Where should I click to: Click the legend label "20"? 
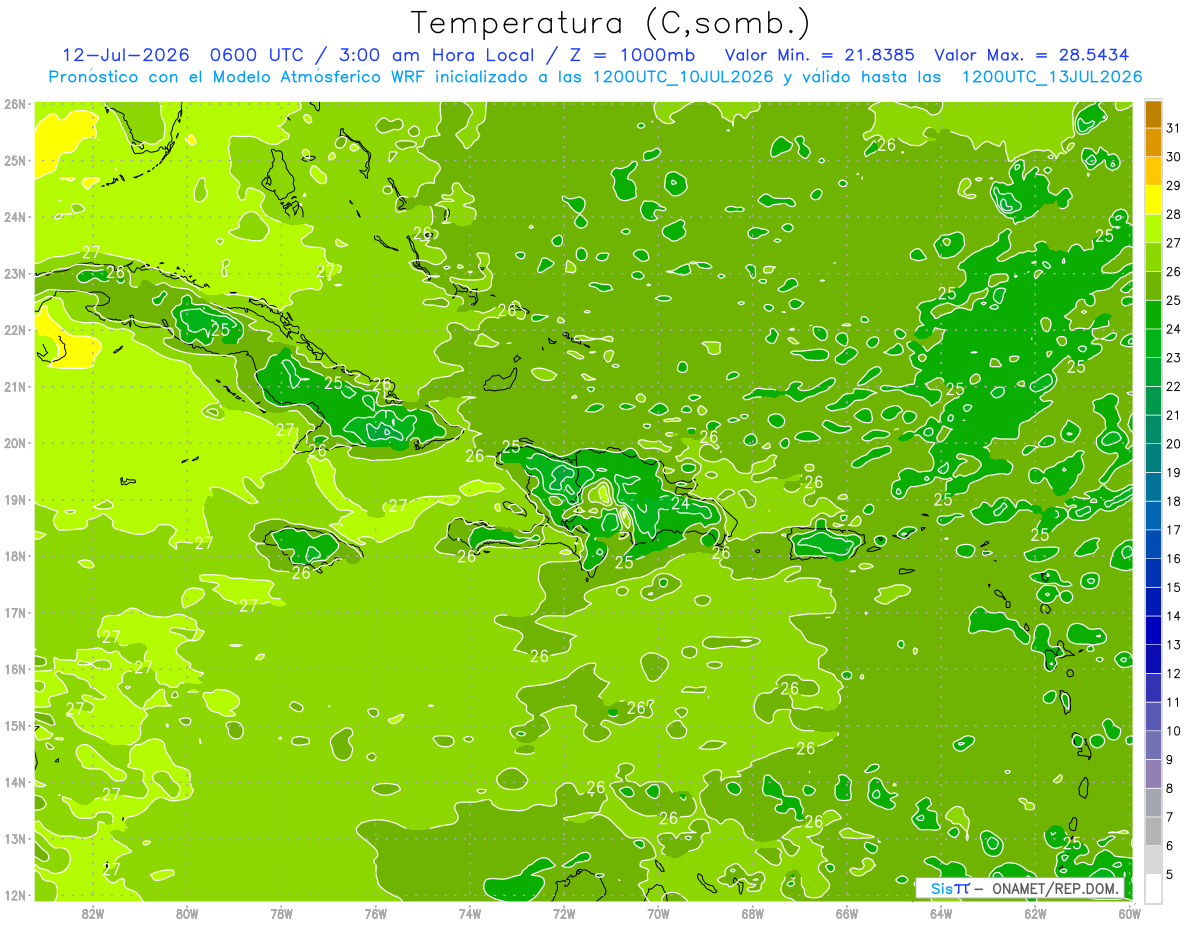1173,444
